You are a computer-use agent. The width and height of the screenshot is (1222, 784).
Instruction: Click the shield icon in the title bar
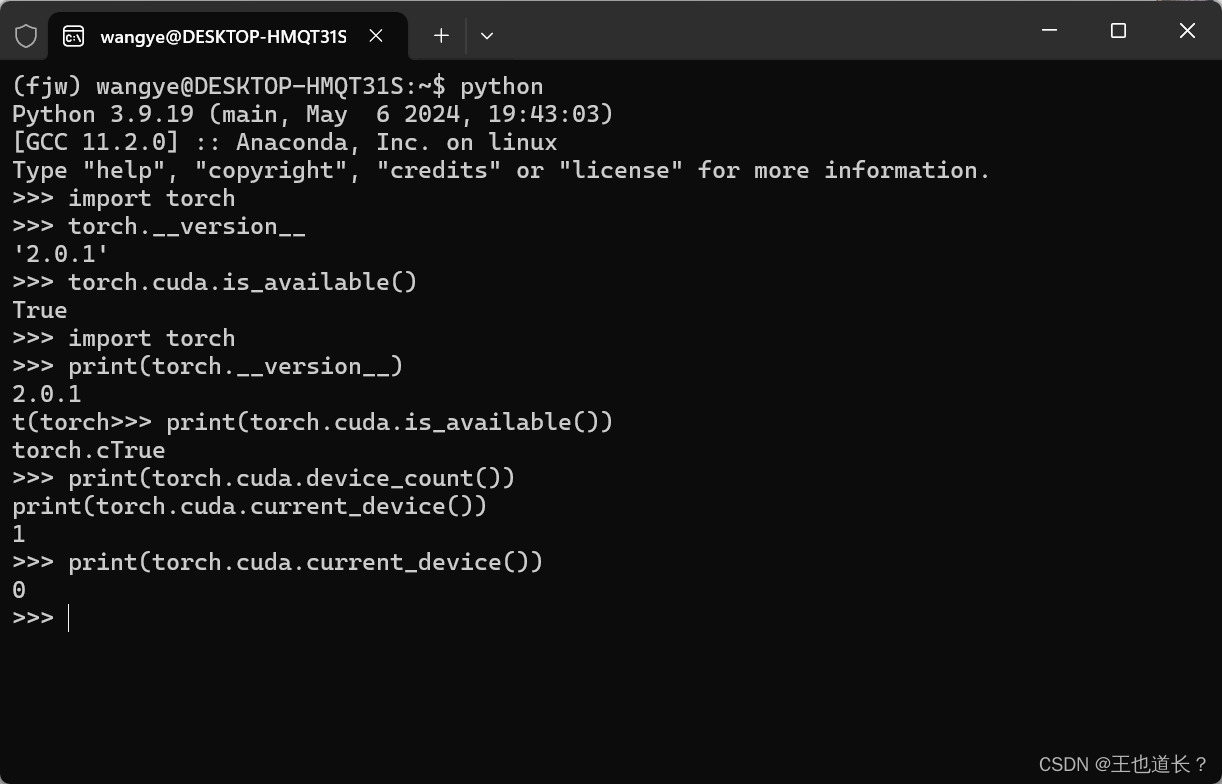pos(26,35)
